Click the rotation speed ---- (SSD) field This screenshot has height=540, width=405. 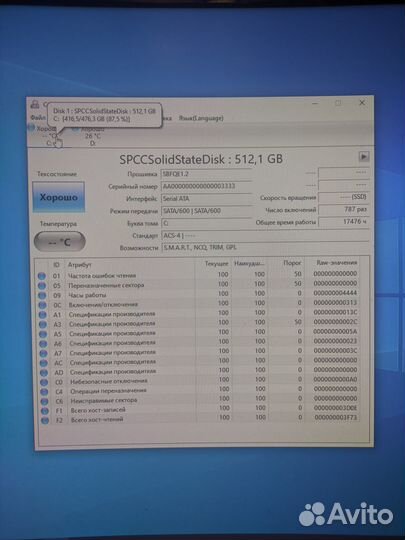[343, 197]
